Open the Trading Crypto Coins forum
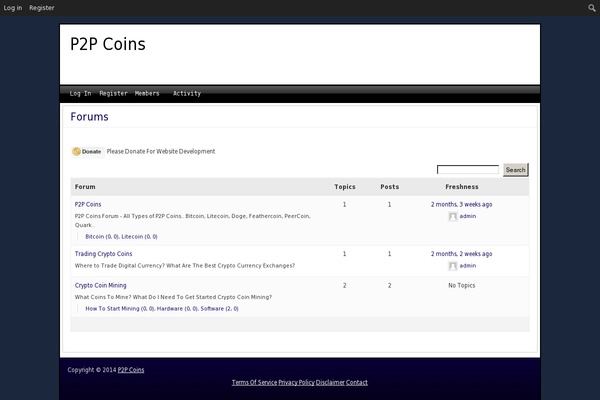This screenshot has width=600, height=400. [103, 254]
